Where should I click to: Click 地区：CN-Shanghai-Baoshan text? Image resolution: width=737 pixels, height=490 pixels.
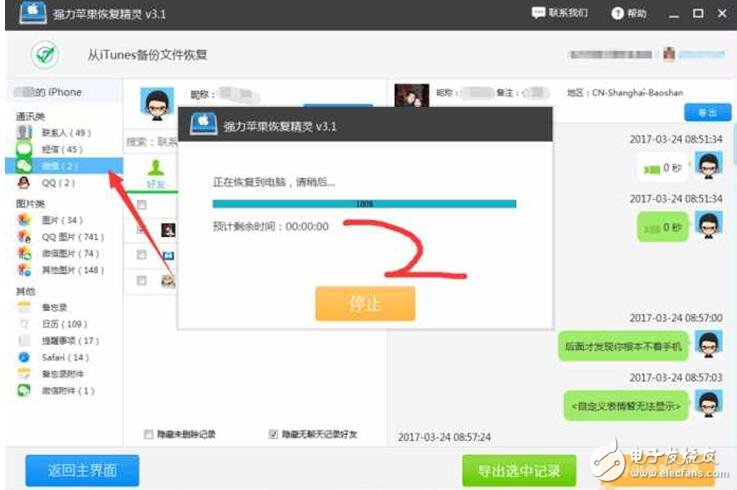(x=625, y=93)
